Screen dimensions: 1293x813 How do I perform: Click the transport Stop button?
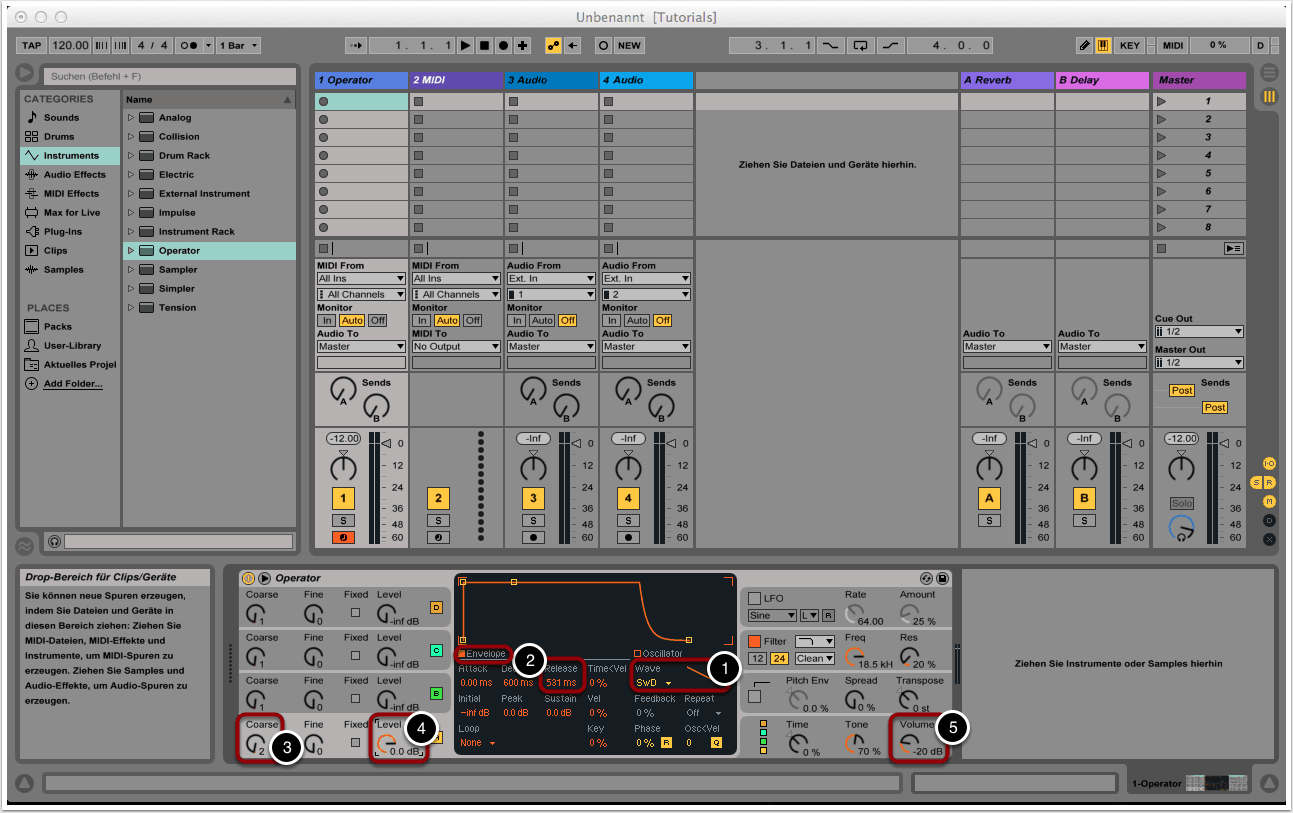(x=484, y=46)
